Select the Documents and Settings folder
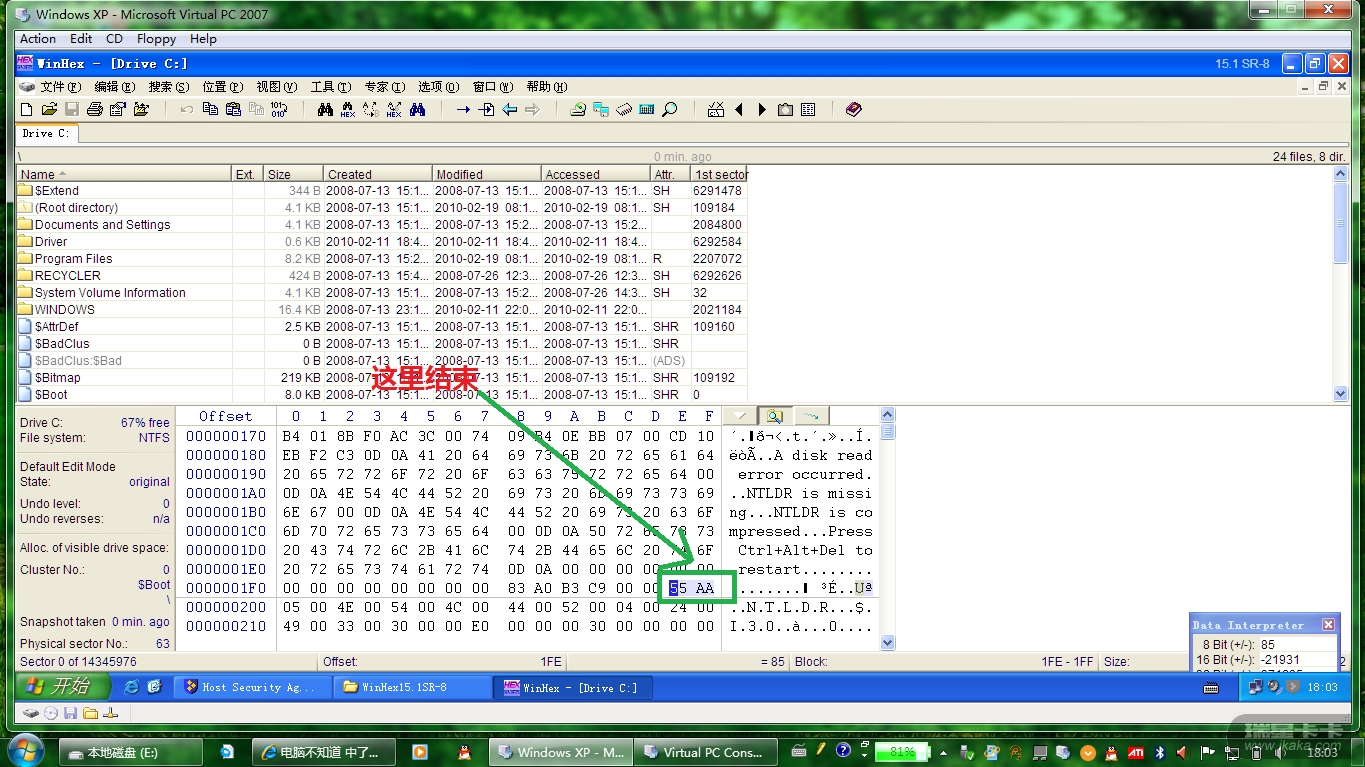 tap(382, 225)
